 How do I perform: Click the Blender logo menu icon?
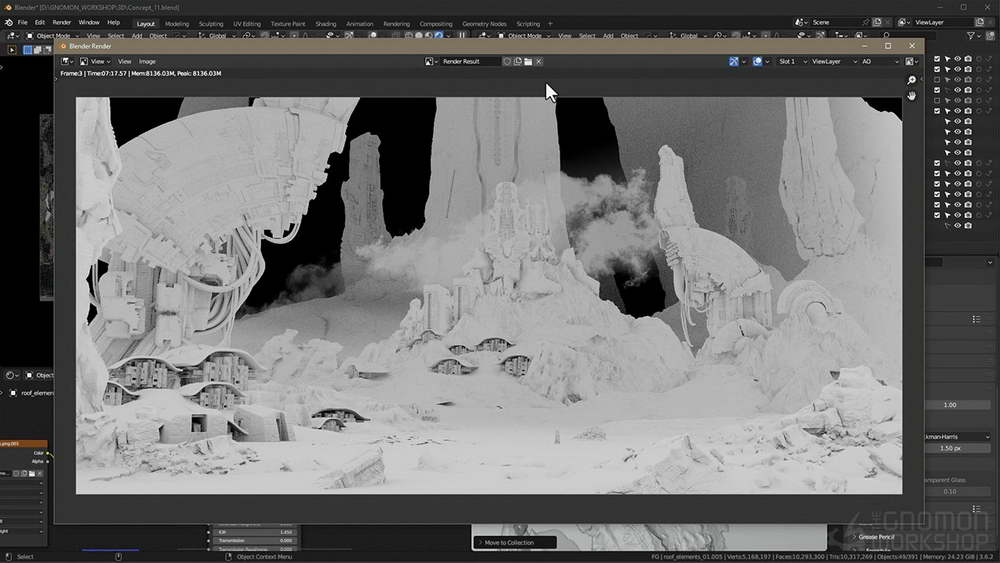[x=9, y=22]
